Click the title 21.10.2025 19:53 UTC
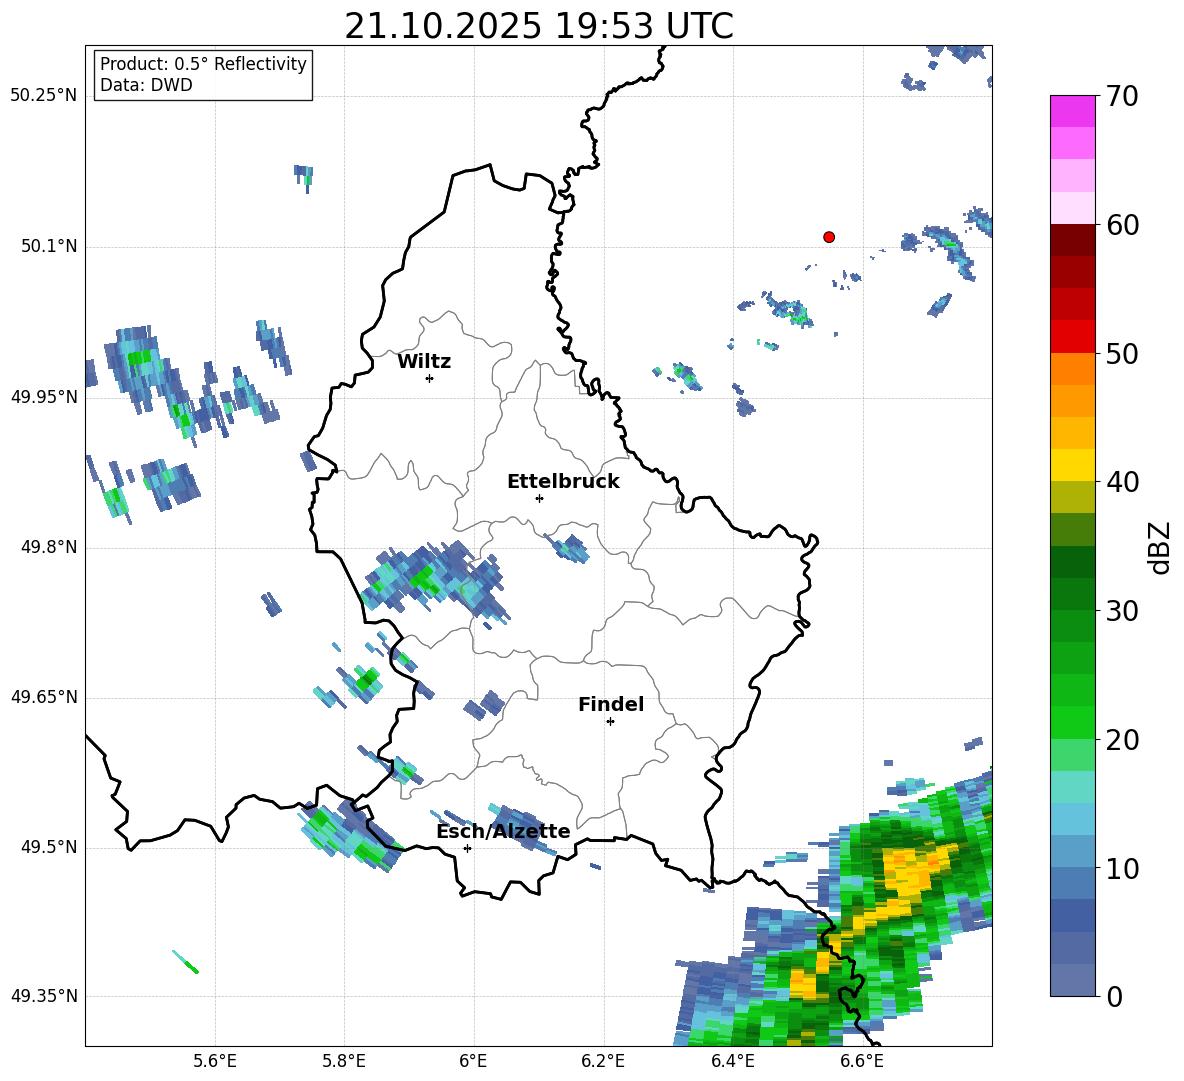 pyautogui.click(x=539, y=26)
